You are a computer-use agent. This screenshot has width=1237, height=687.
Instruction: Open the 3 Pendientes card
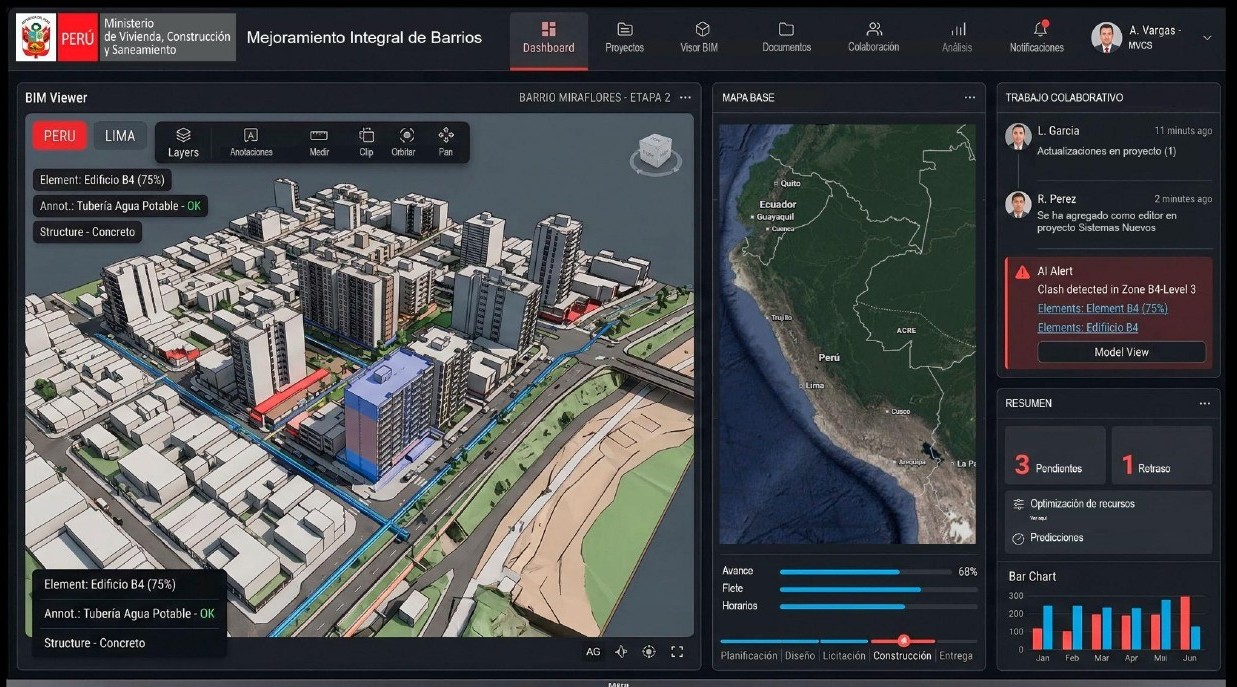1055,455
